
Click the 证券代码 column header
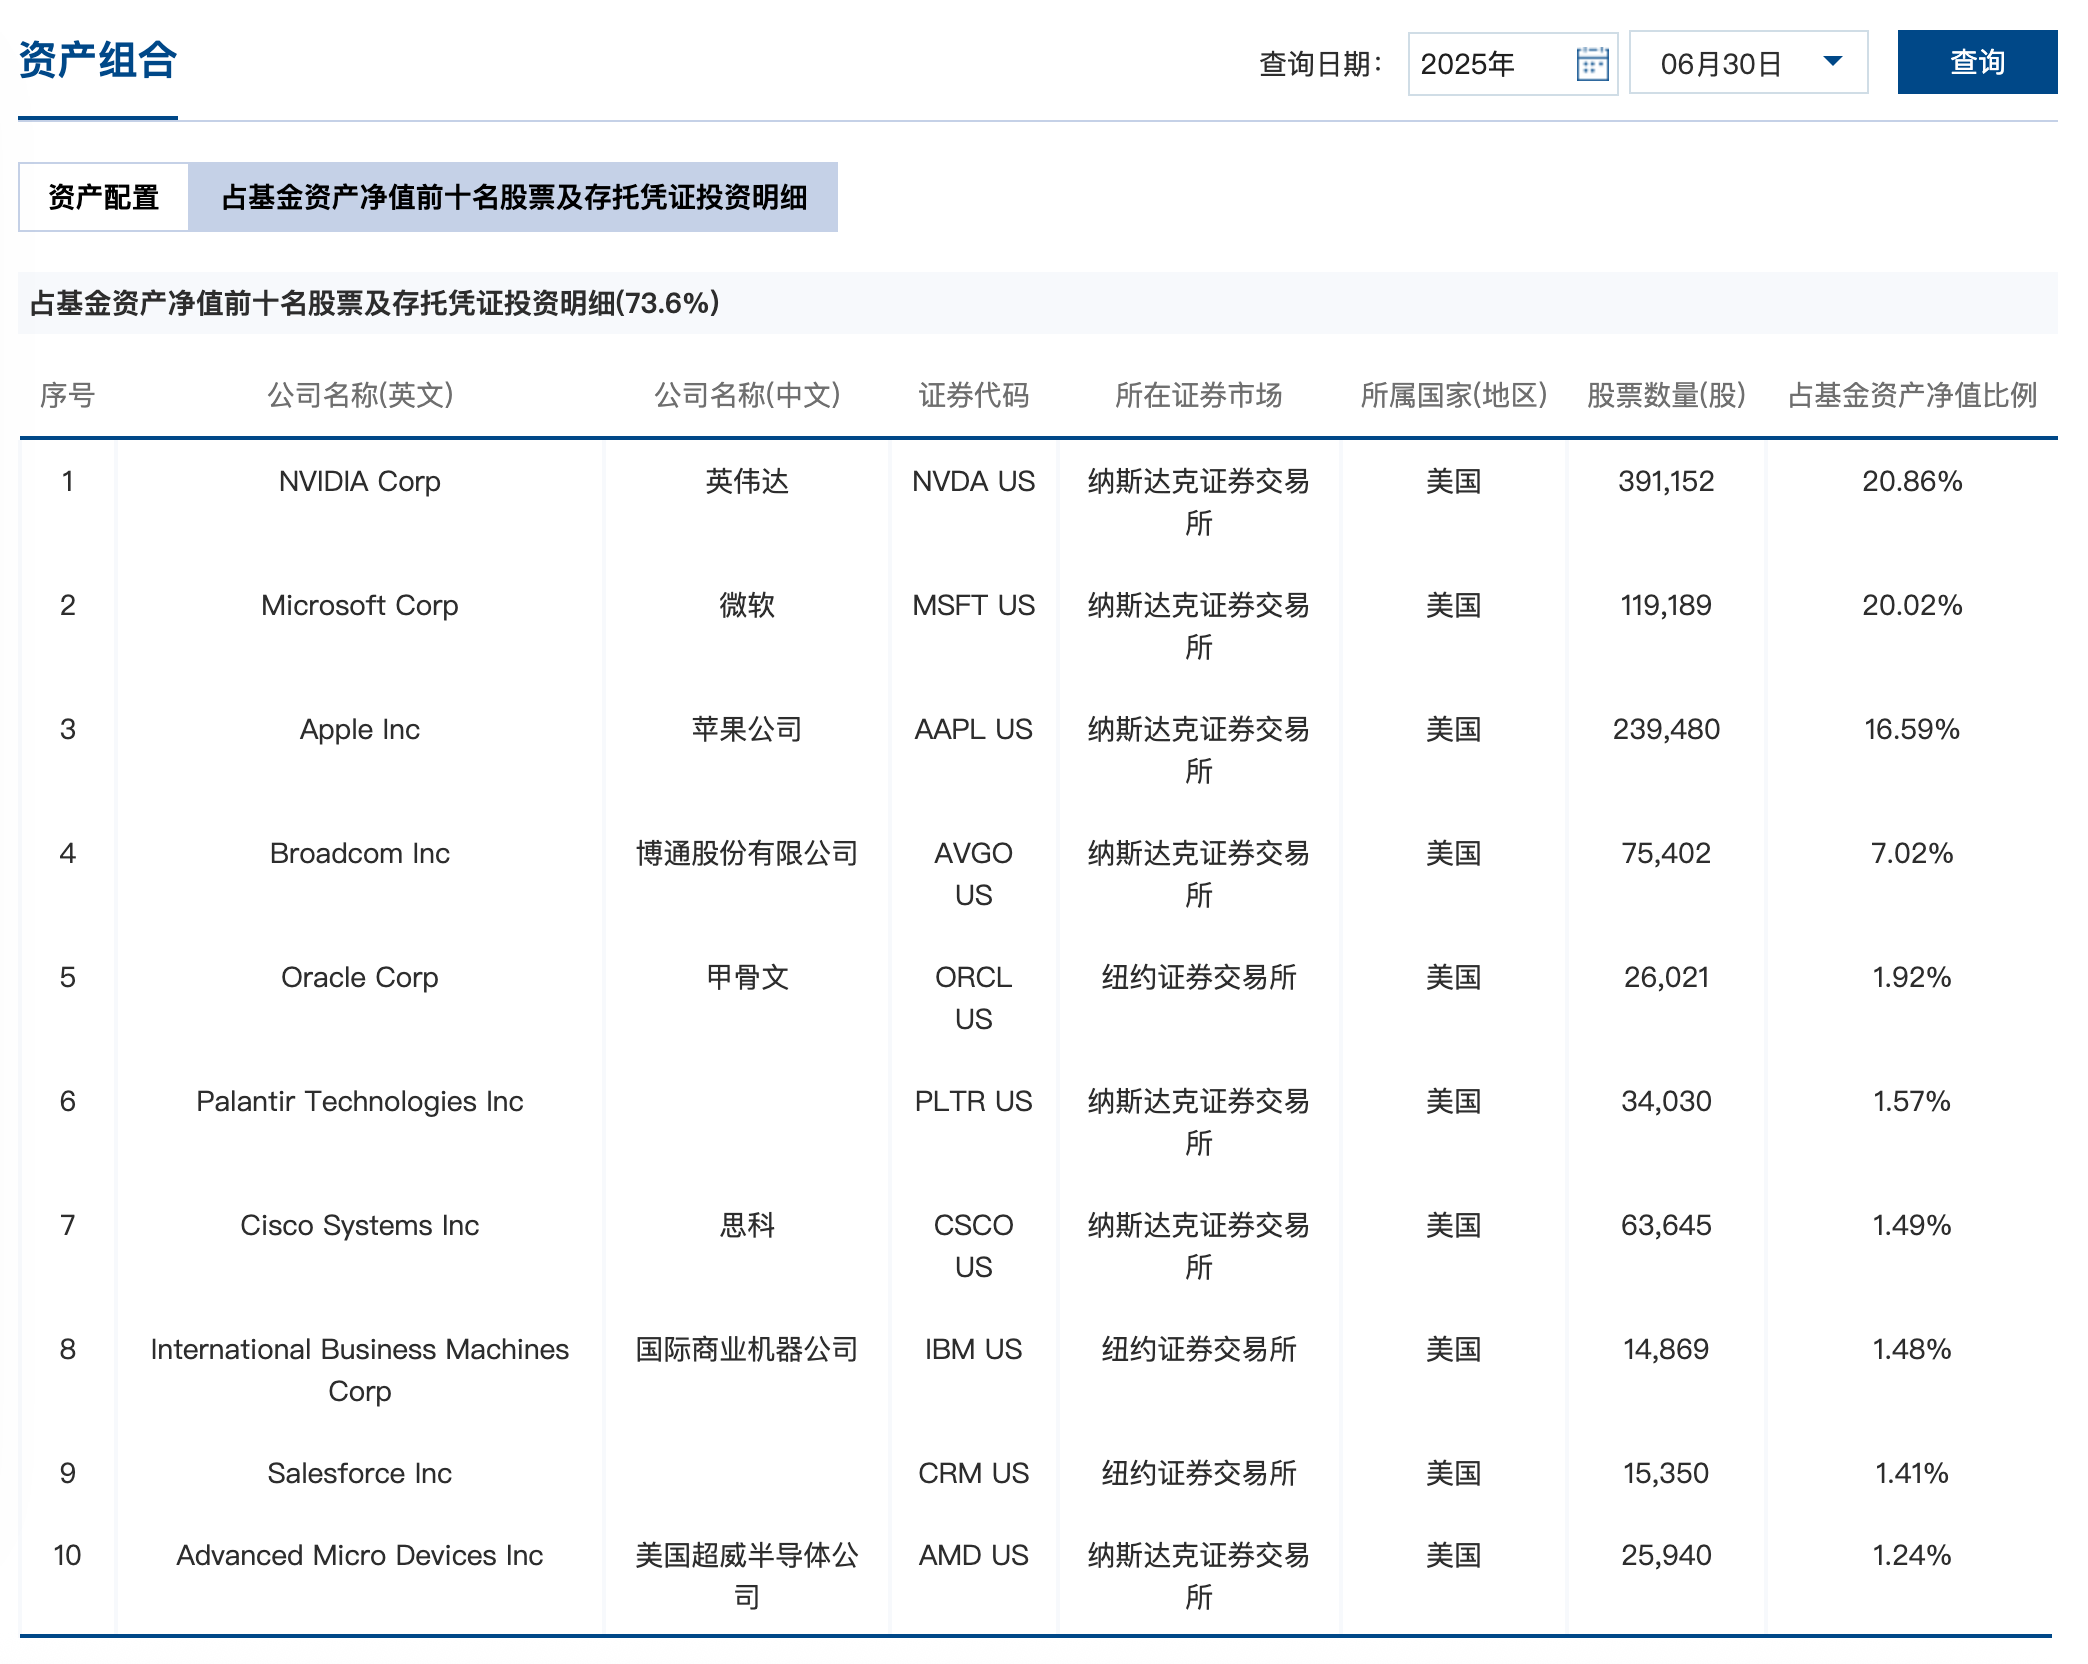pos(973,395)
